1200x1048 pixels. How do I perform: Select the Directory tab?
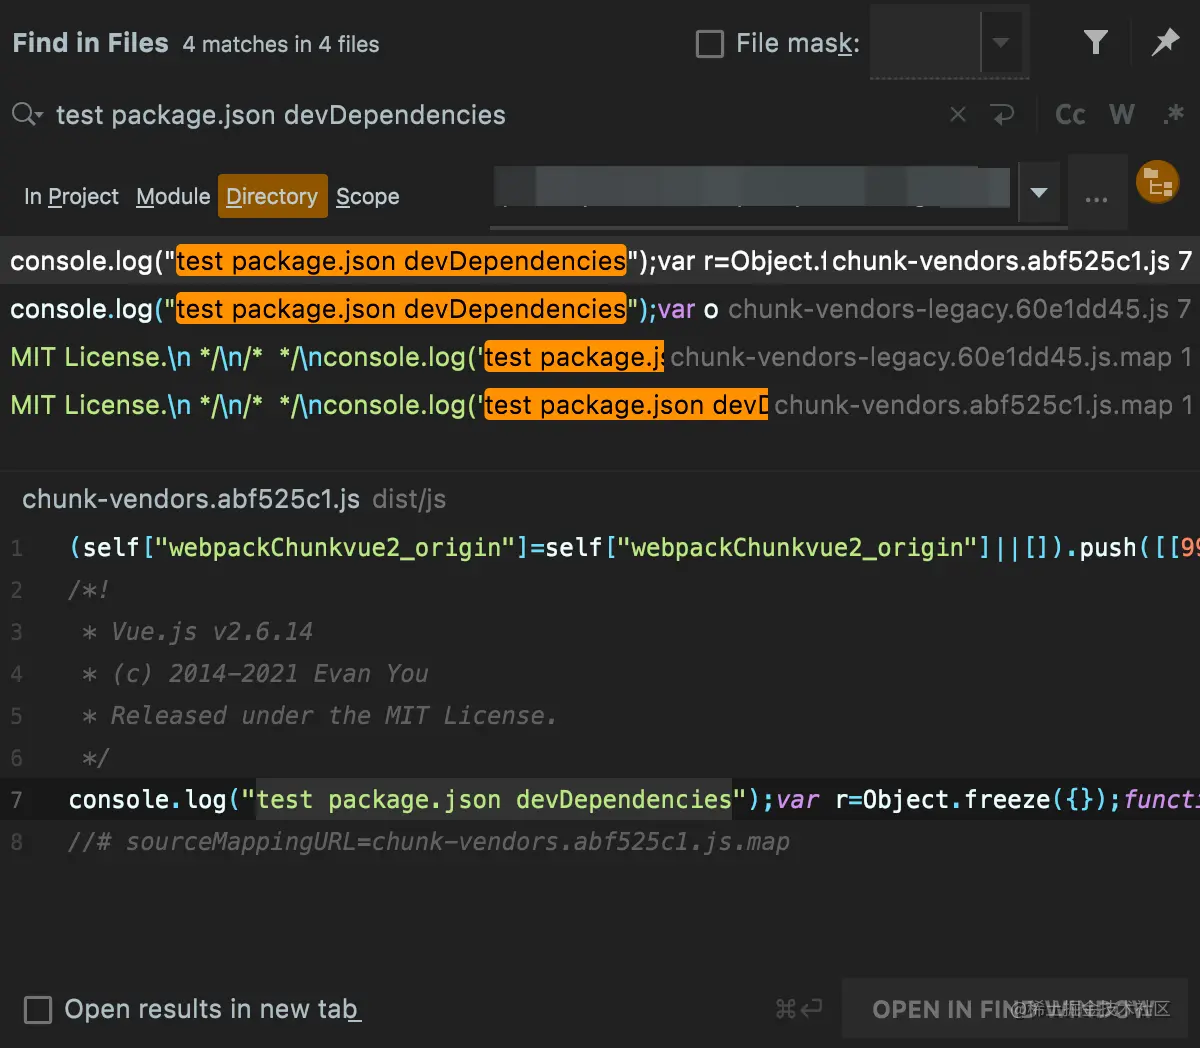pyautogui.click(x=272, y=196)
